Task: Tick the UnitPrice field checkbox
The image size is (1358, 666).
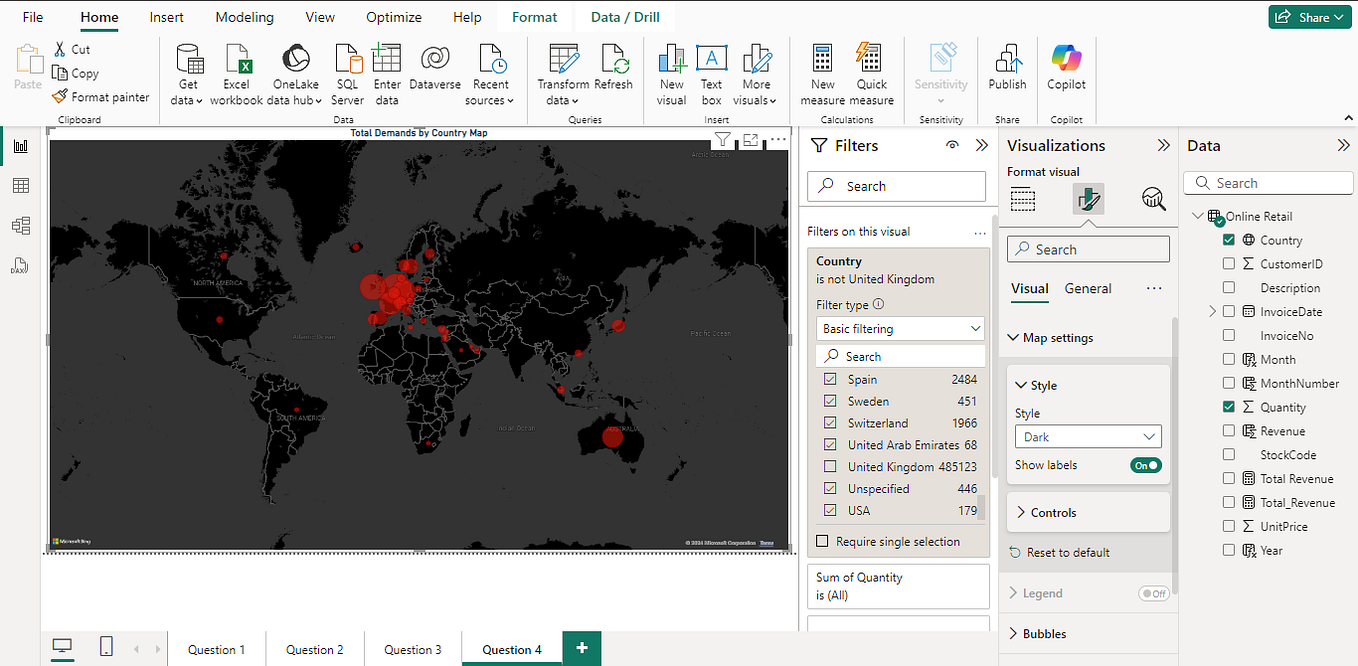Action: [x=1229, y=526]
